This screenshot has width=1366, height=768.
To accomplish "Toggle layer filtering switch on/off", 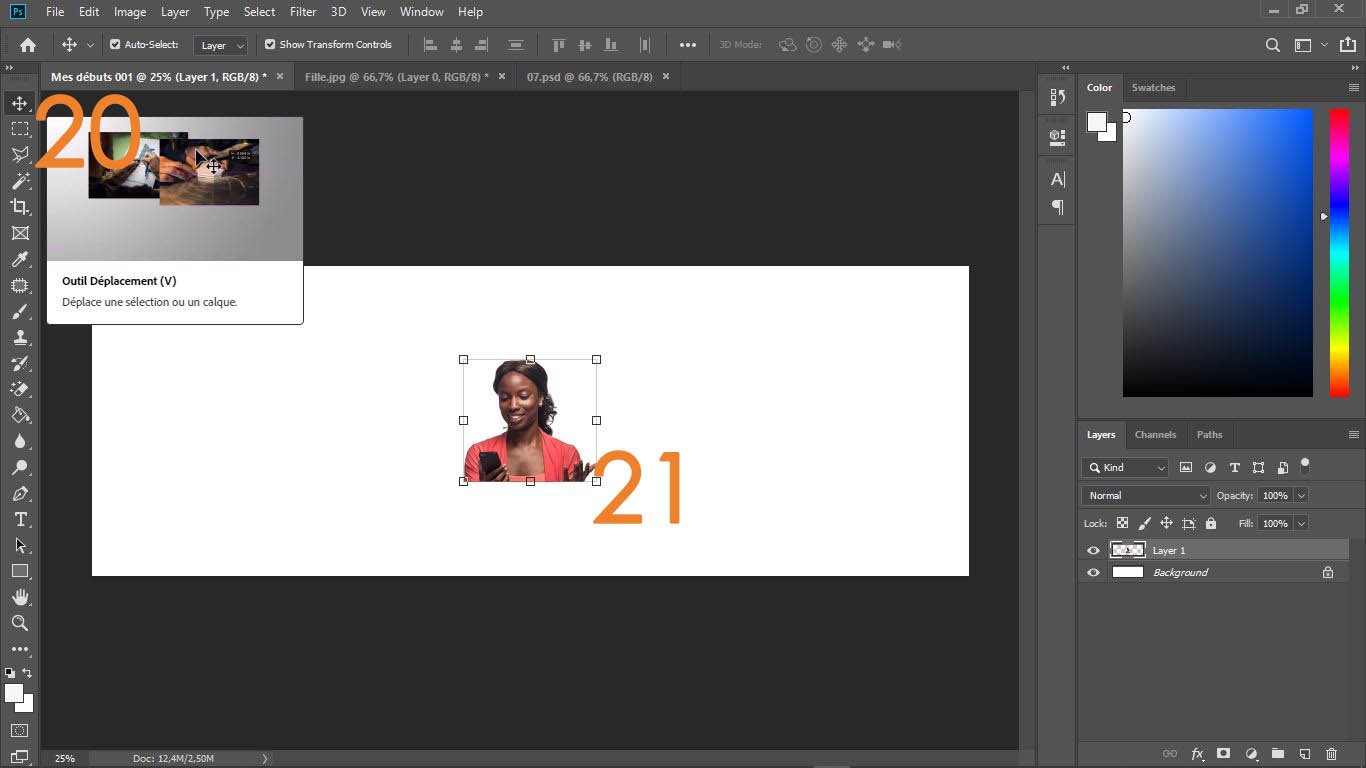I will click(1304, 466).
